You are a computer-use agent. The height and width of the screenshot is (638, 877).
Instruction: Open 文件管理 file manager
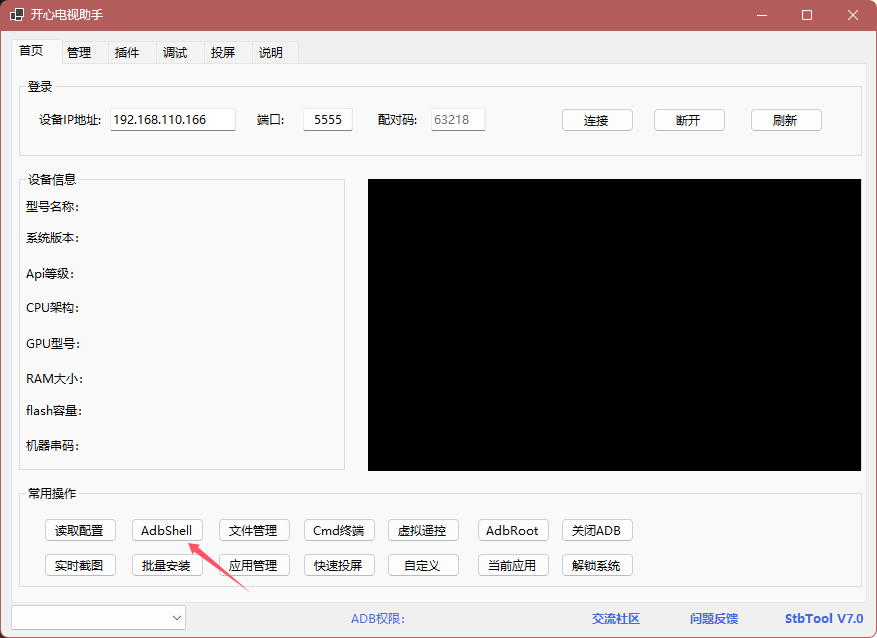click(x=253, y=531)
